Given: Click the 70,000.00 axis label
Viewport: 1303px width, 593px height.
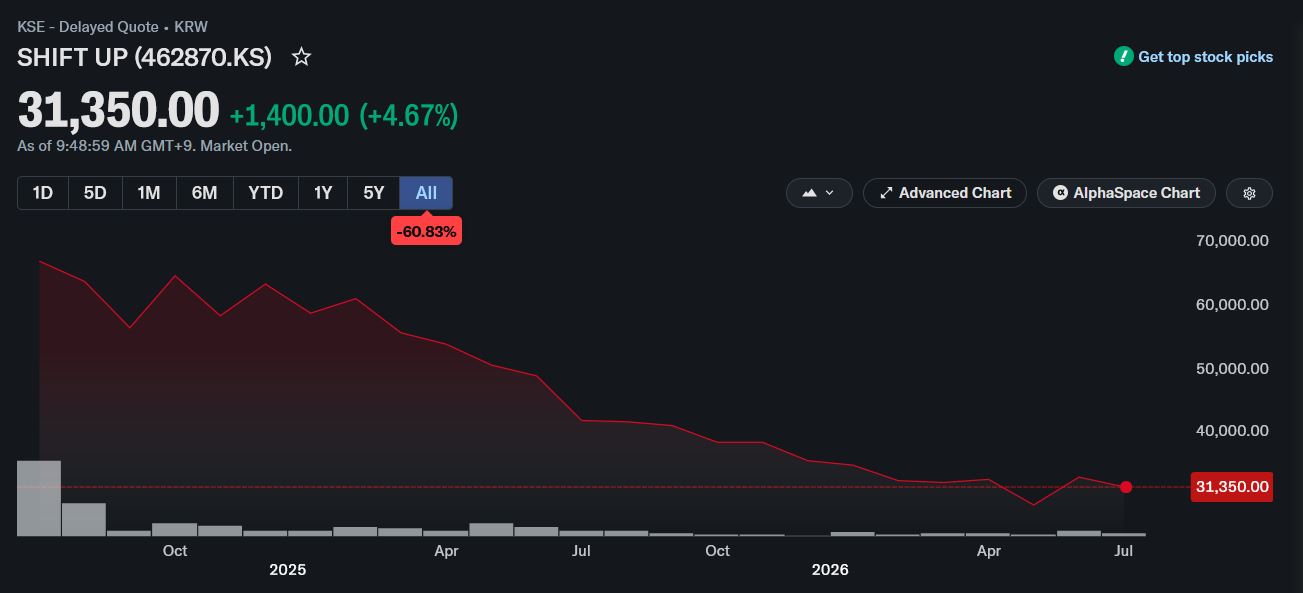Looking at the screenshot, I should coord(1232,241).
